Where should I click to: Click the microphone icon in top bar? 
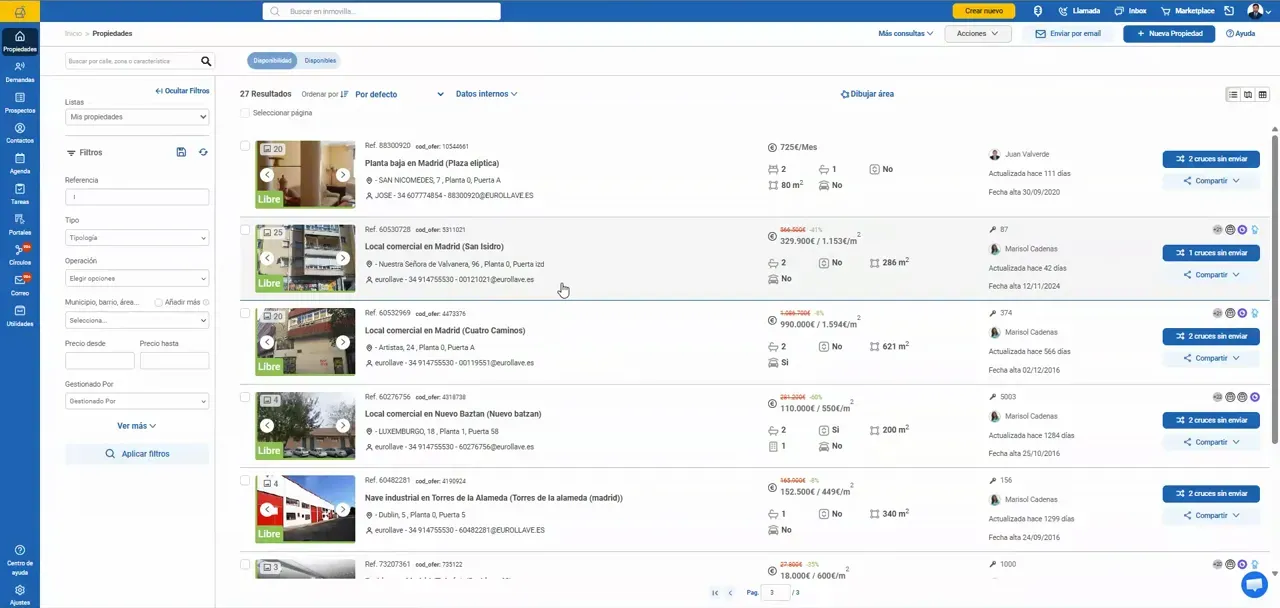click(x=1037, y=11)
